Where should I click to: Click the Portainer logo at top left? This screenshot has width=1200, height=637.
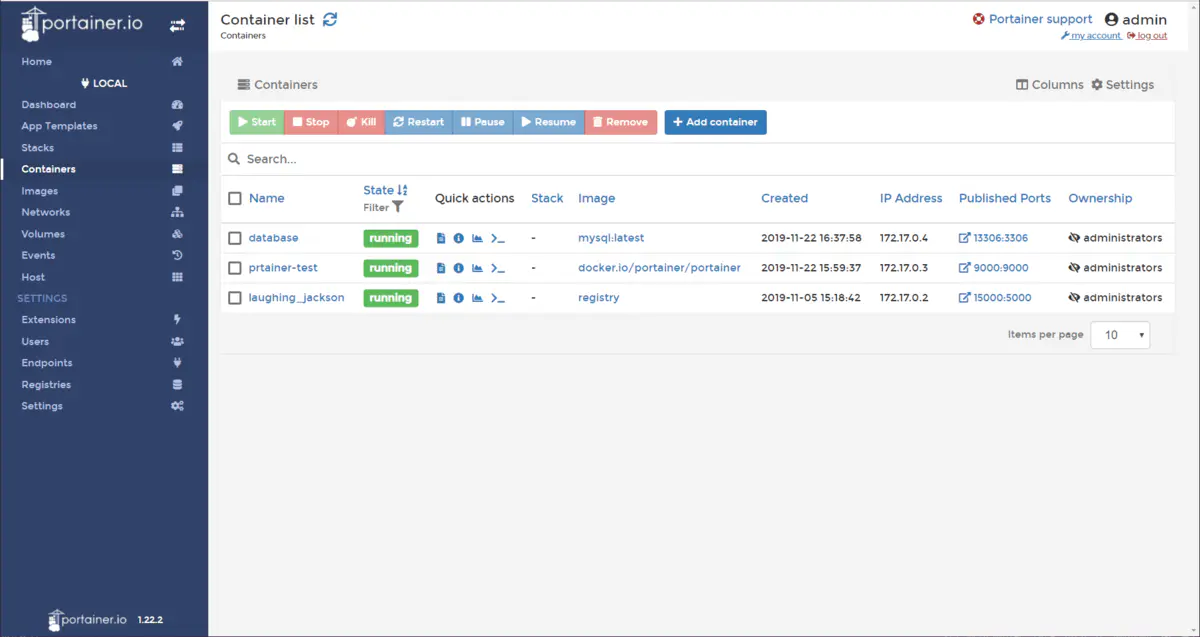click(82, 24)
